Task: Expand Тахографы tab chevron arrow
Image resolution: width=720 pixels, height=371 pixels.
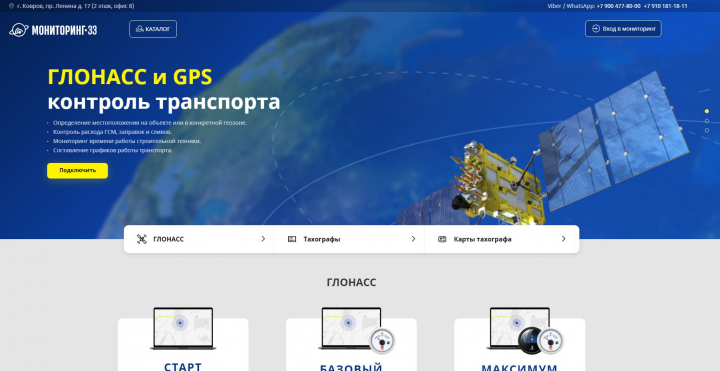Action: (413, 239)
